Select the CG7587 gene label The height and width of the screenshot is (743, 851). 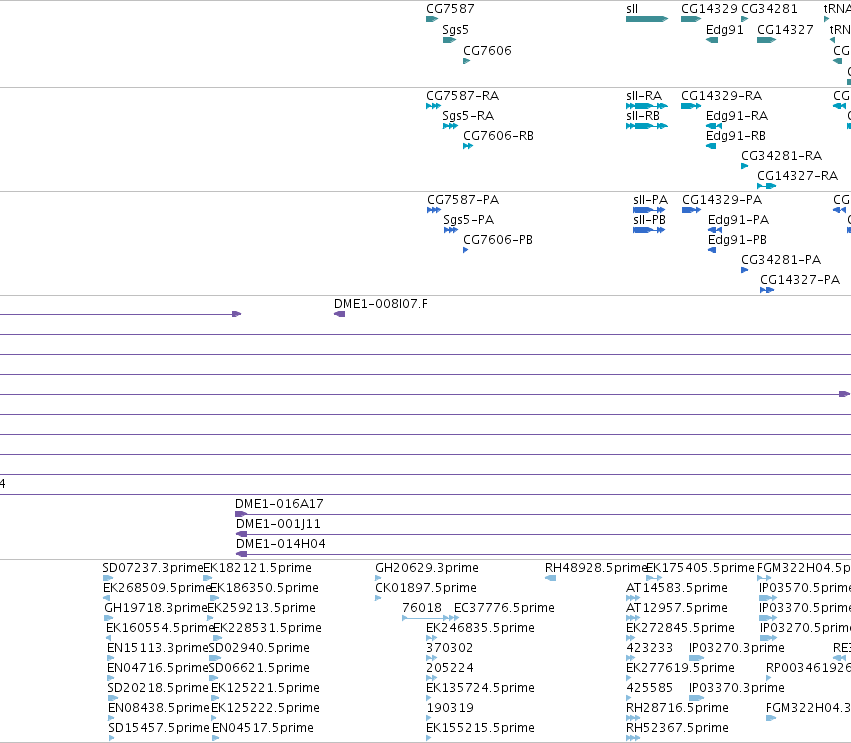pos(450,9)
